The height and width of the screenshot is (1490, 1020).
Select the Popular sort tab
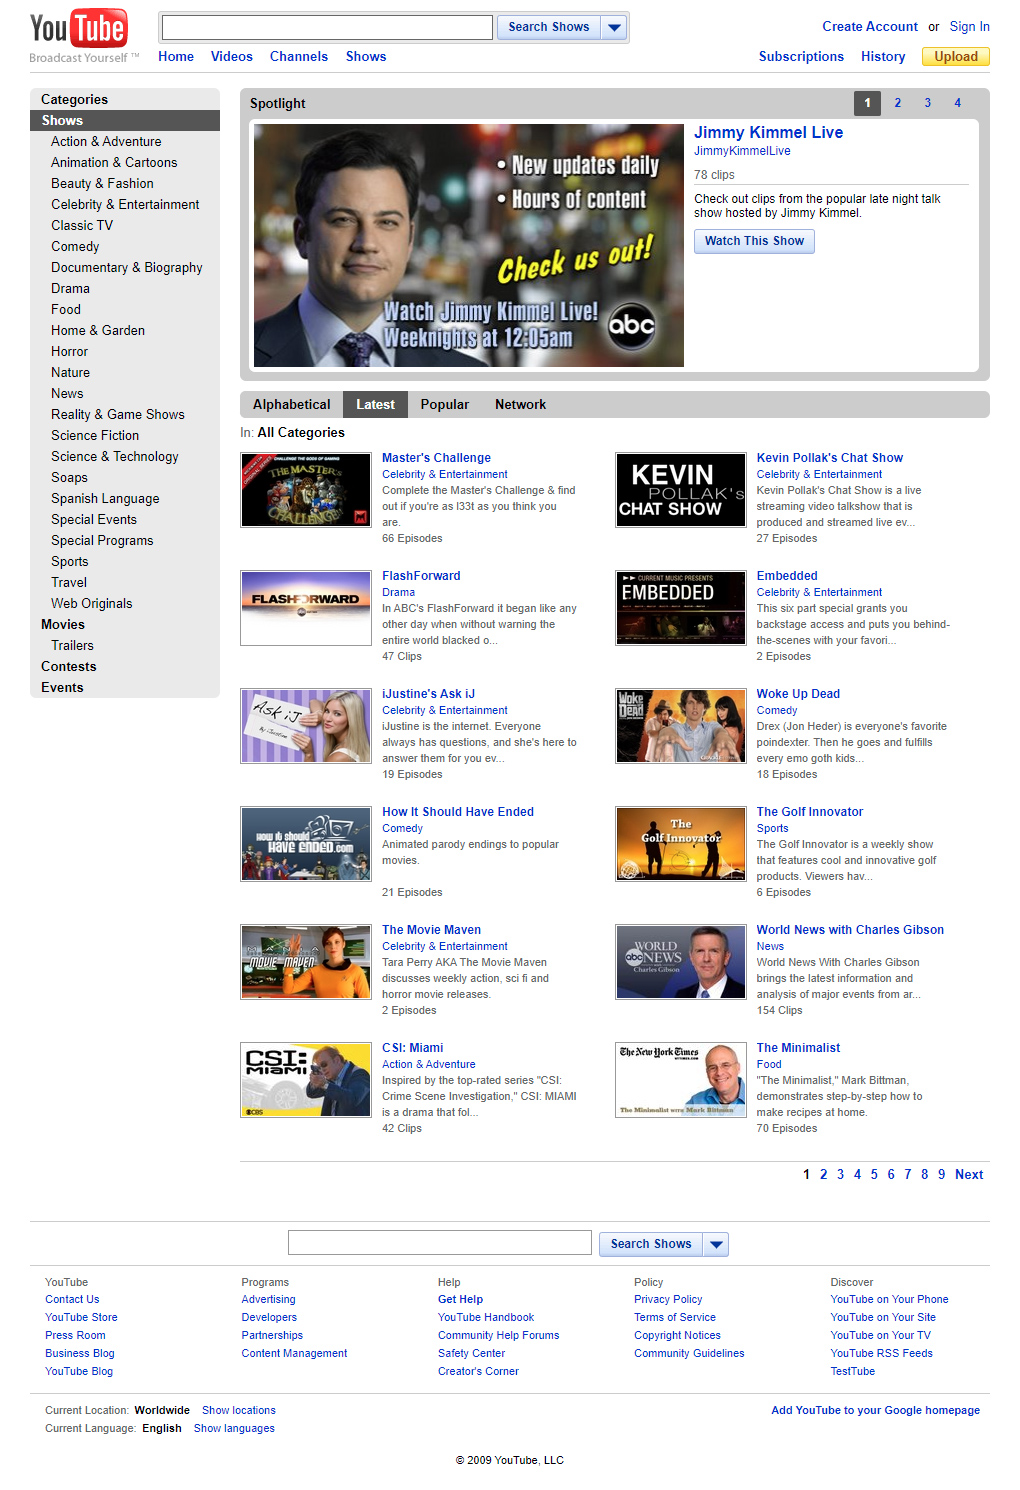445,404
